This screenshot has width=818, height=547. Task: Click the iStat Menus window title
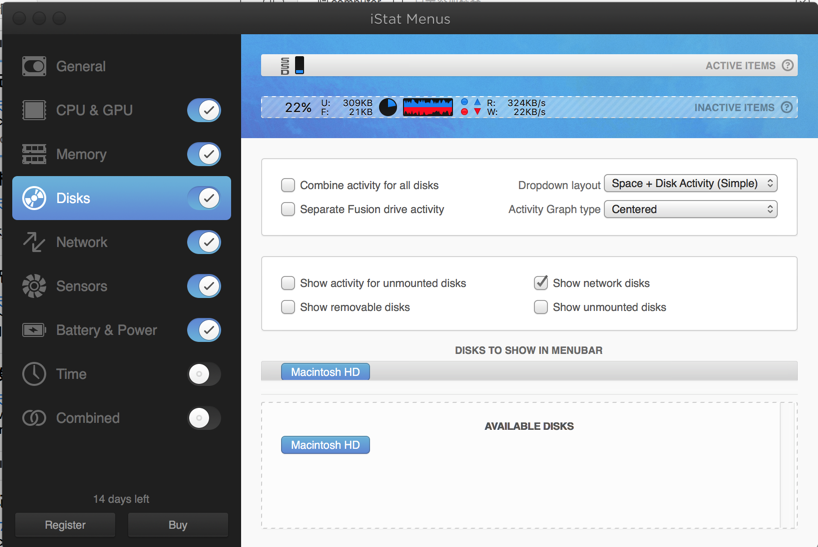(410, 19)
